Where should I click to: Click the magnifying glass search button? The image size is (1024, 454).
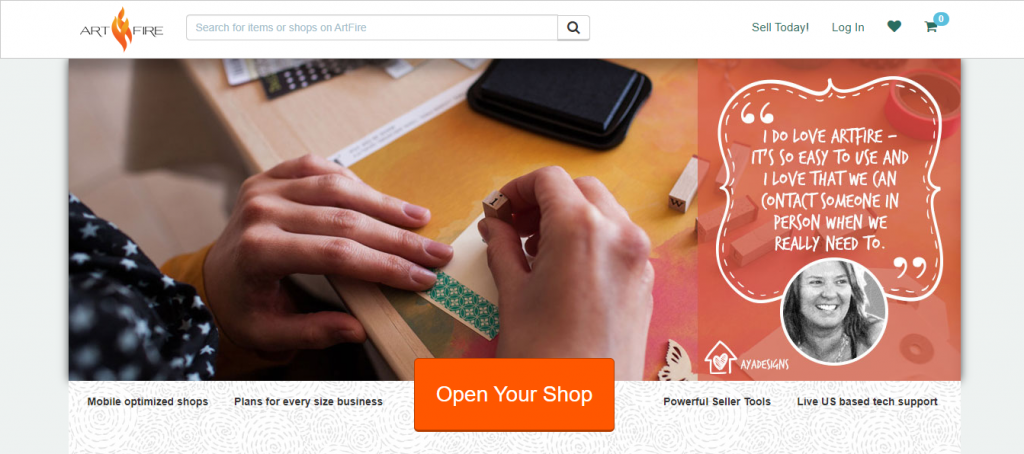tap(573, 27)
